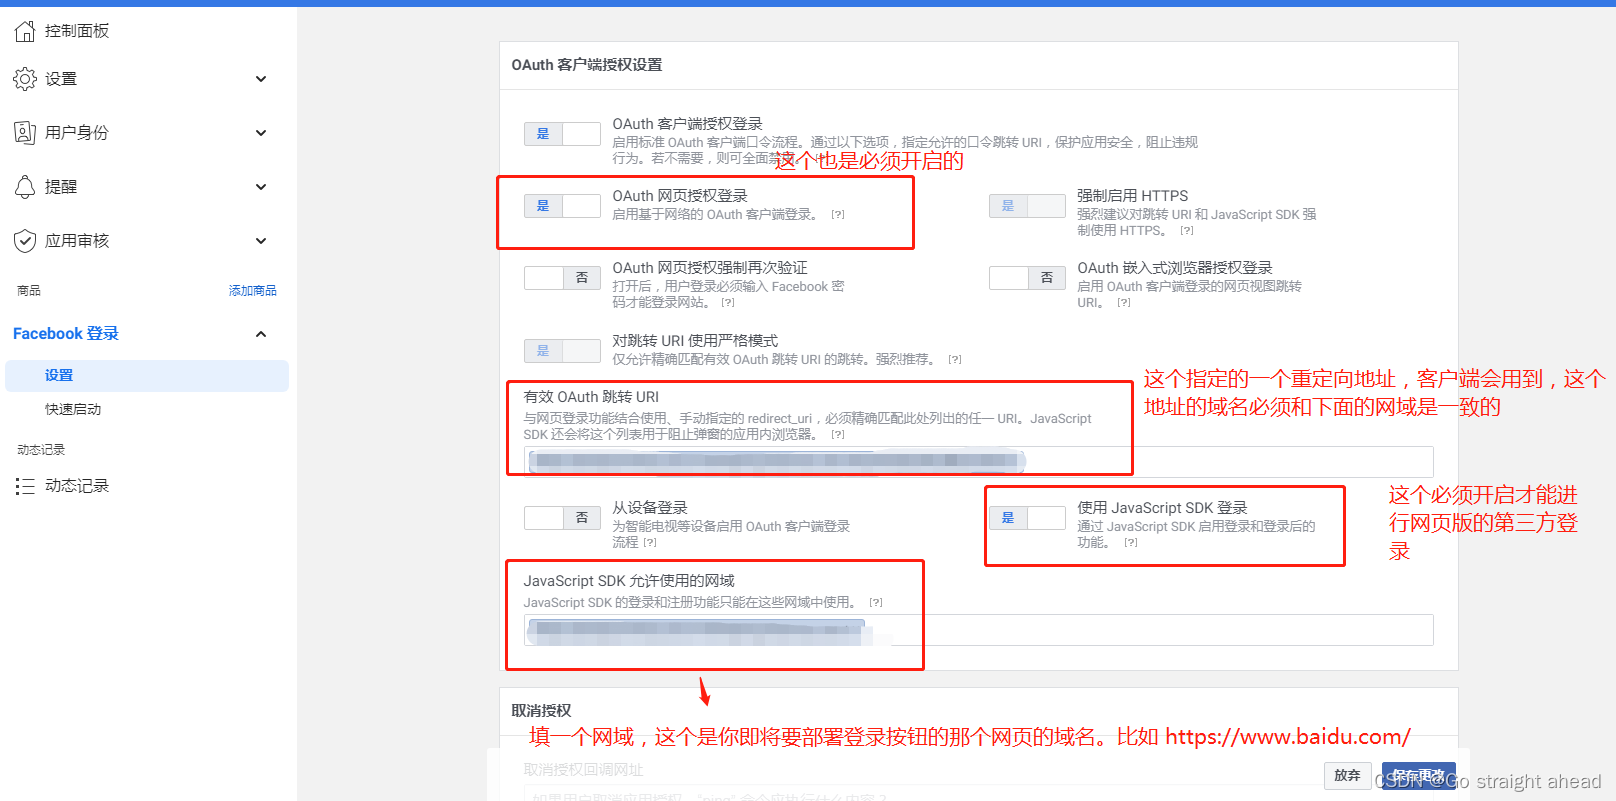The image size is (1616, 801).
Task: Open Facebook 登录 sidebar heading
Action: coord(66,334)
